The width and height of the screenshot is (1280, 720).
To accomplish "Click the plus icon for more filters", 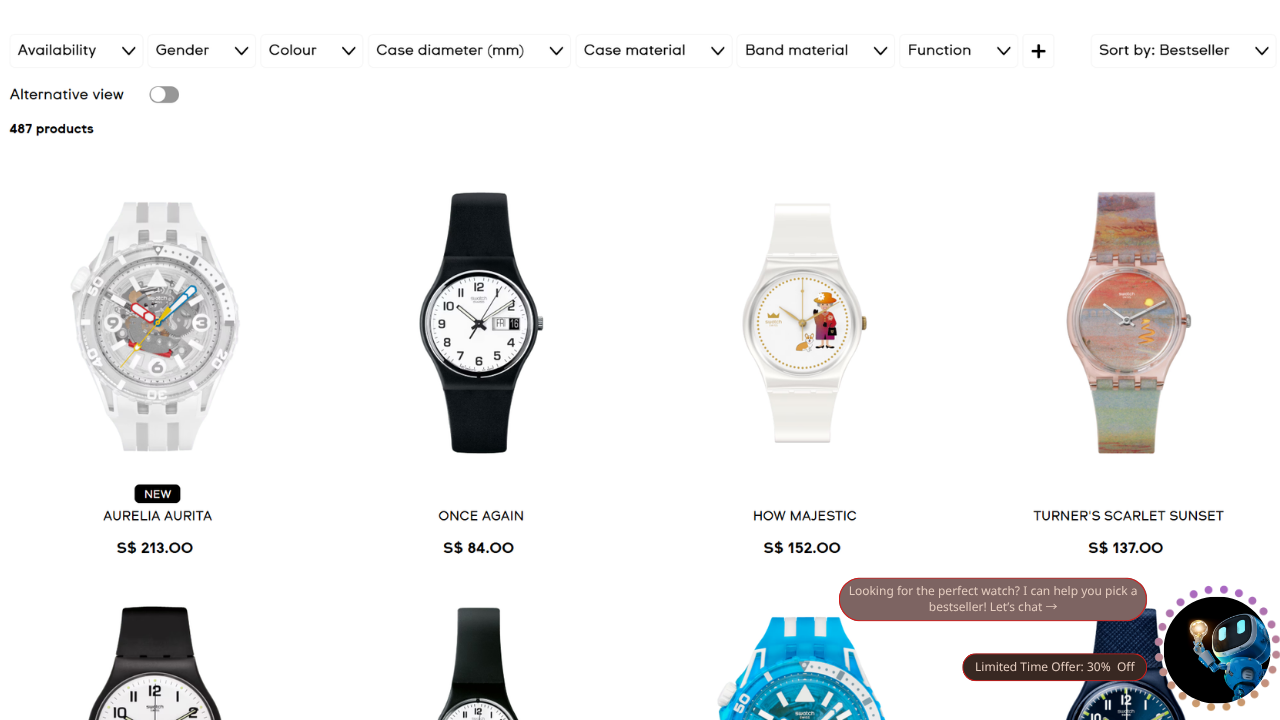I will tap(1038, 51).
